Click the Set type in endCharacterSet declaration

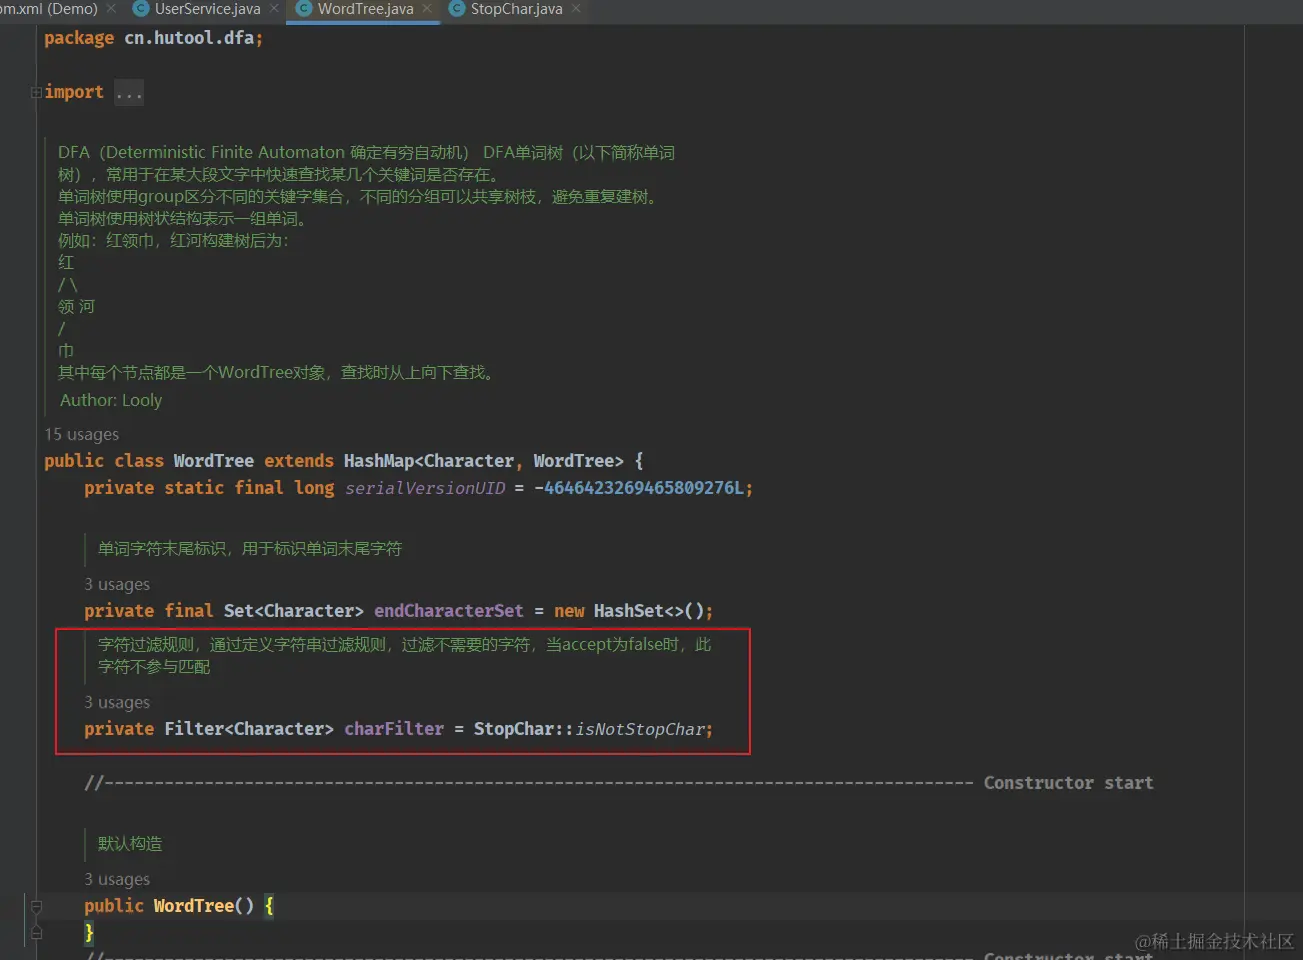[239, 611]
